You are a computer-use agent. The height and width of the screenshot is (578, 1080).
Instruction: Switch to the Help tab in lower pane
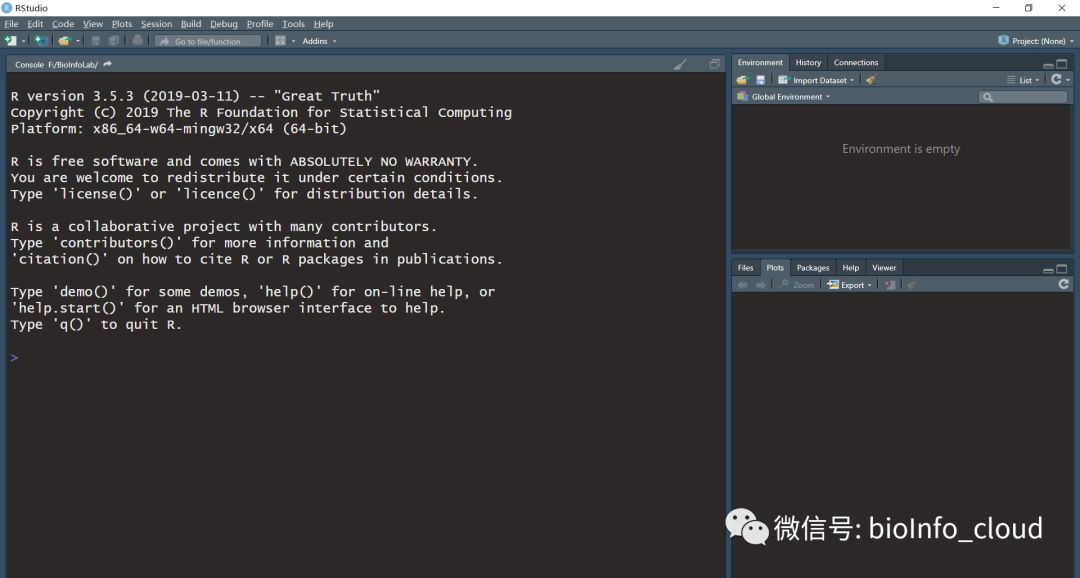pyautogui.click(x=851, y=268)
